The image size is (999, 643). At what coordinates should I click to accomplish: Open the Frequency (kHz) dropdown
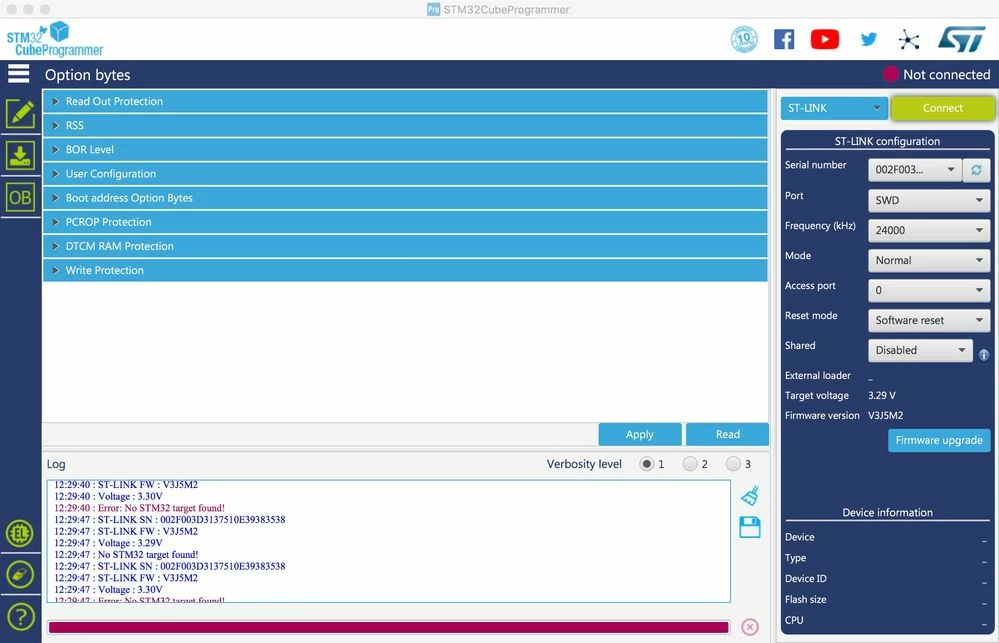point(929,230)
